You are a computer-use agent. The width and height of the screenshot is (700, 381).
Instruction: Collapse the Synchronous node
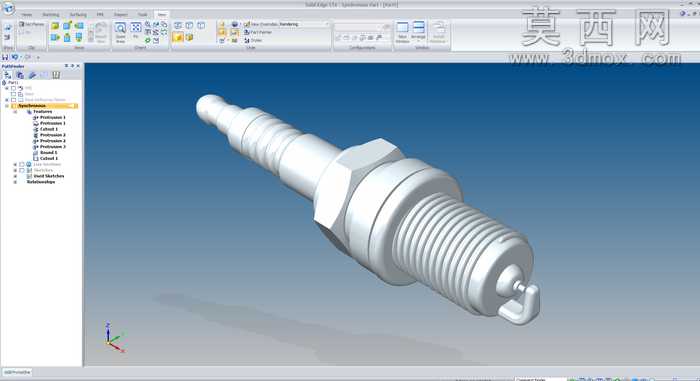tap(7, 106)
